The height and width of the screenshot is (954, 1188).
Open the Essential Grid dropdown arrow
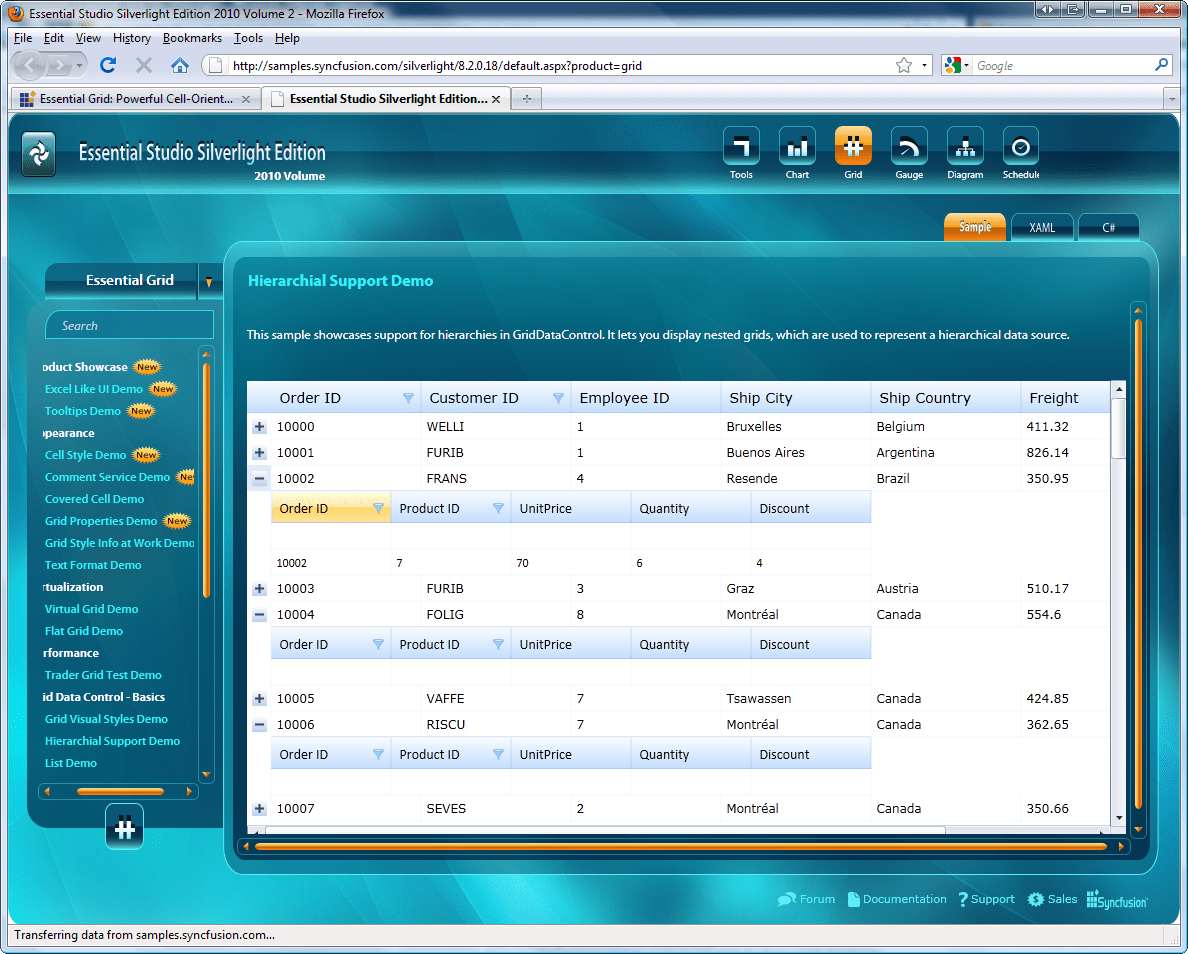[x=209, y=282]
